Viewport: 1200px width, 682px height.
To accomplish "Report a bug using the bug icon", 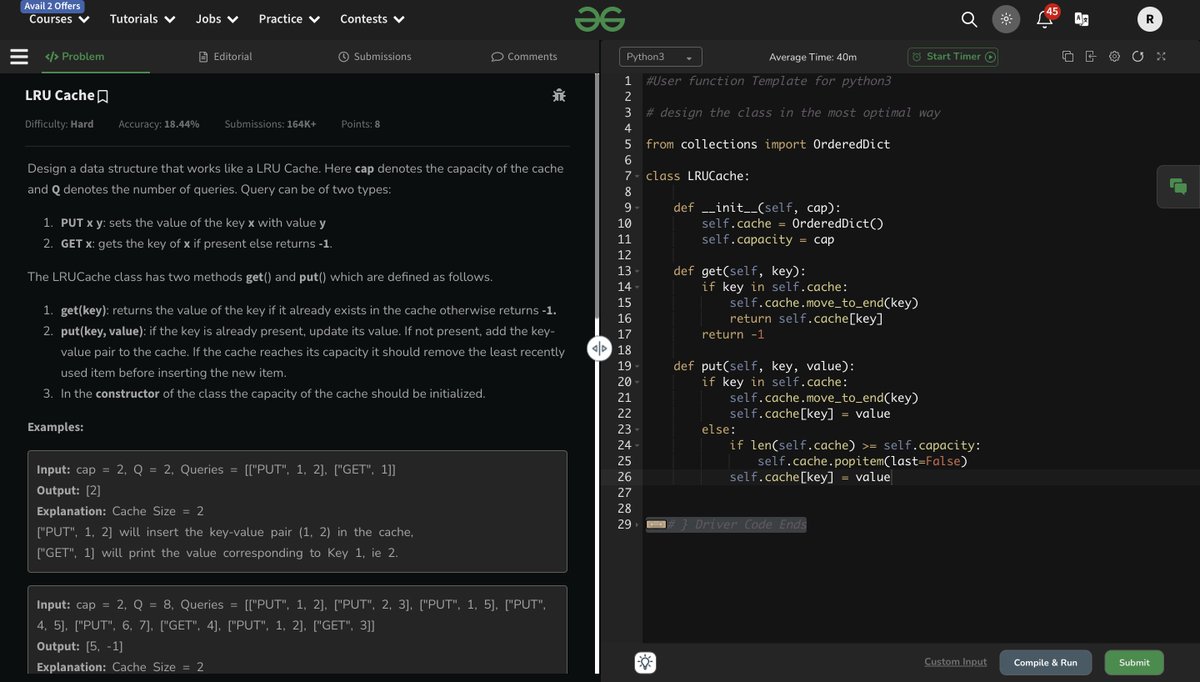I will pos(559,96).
